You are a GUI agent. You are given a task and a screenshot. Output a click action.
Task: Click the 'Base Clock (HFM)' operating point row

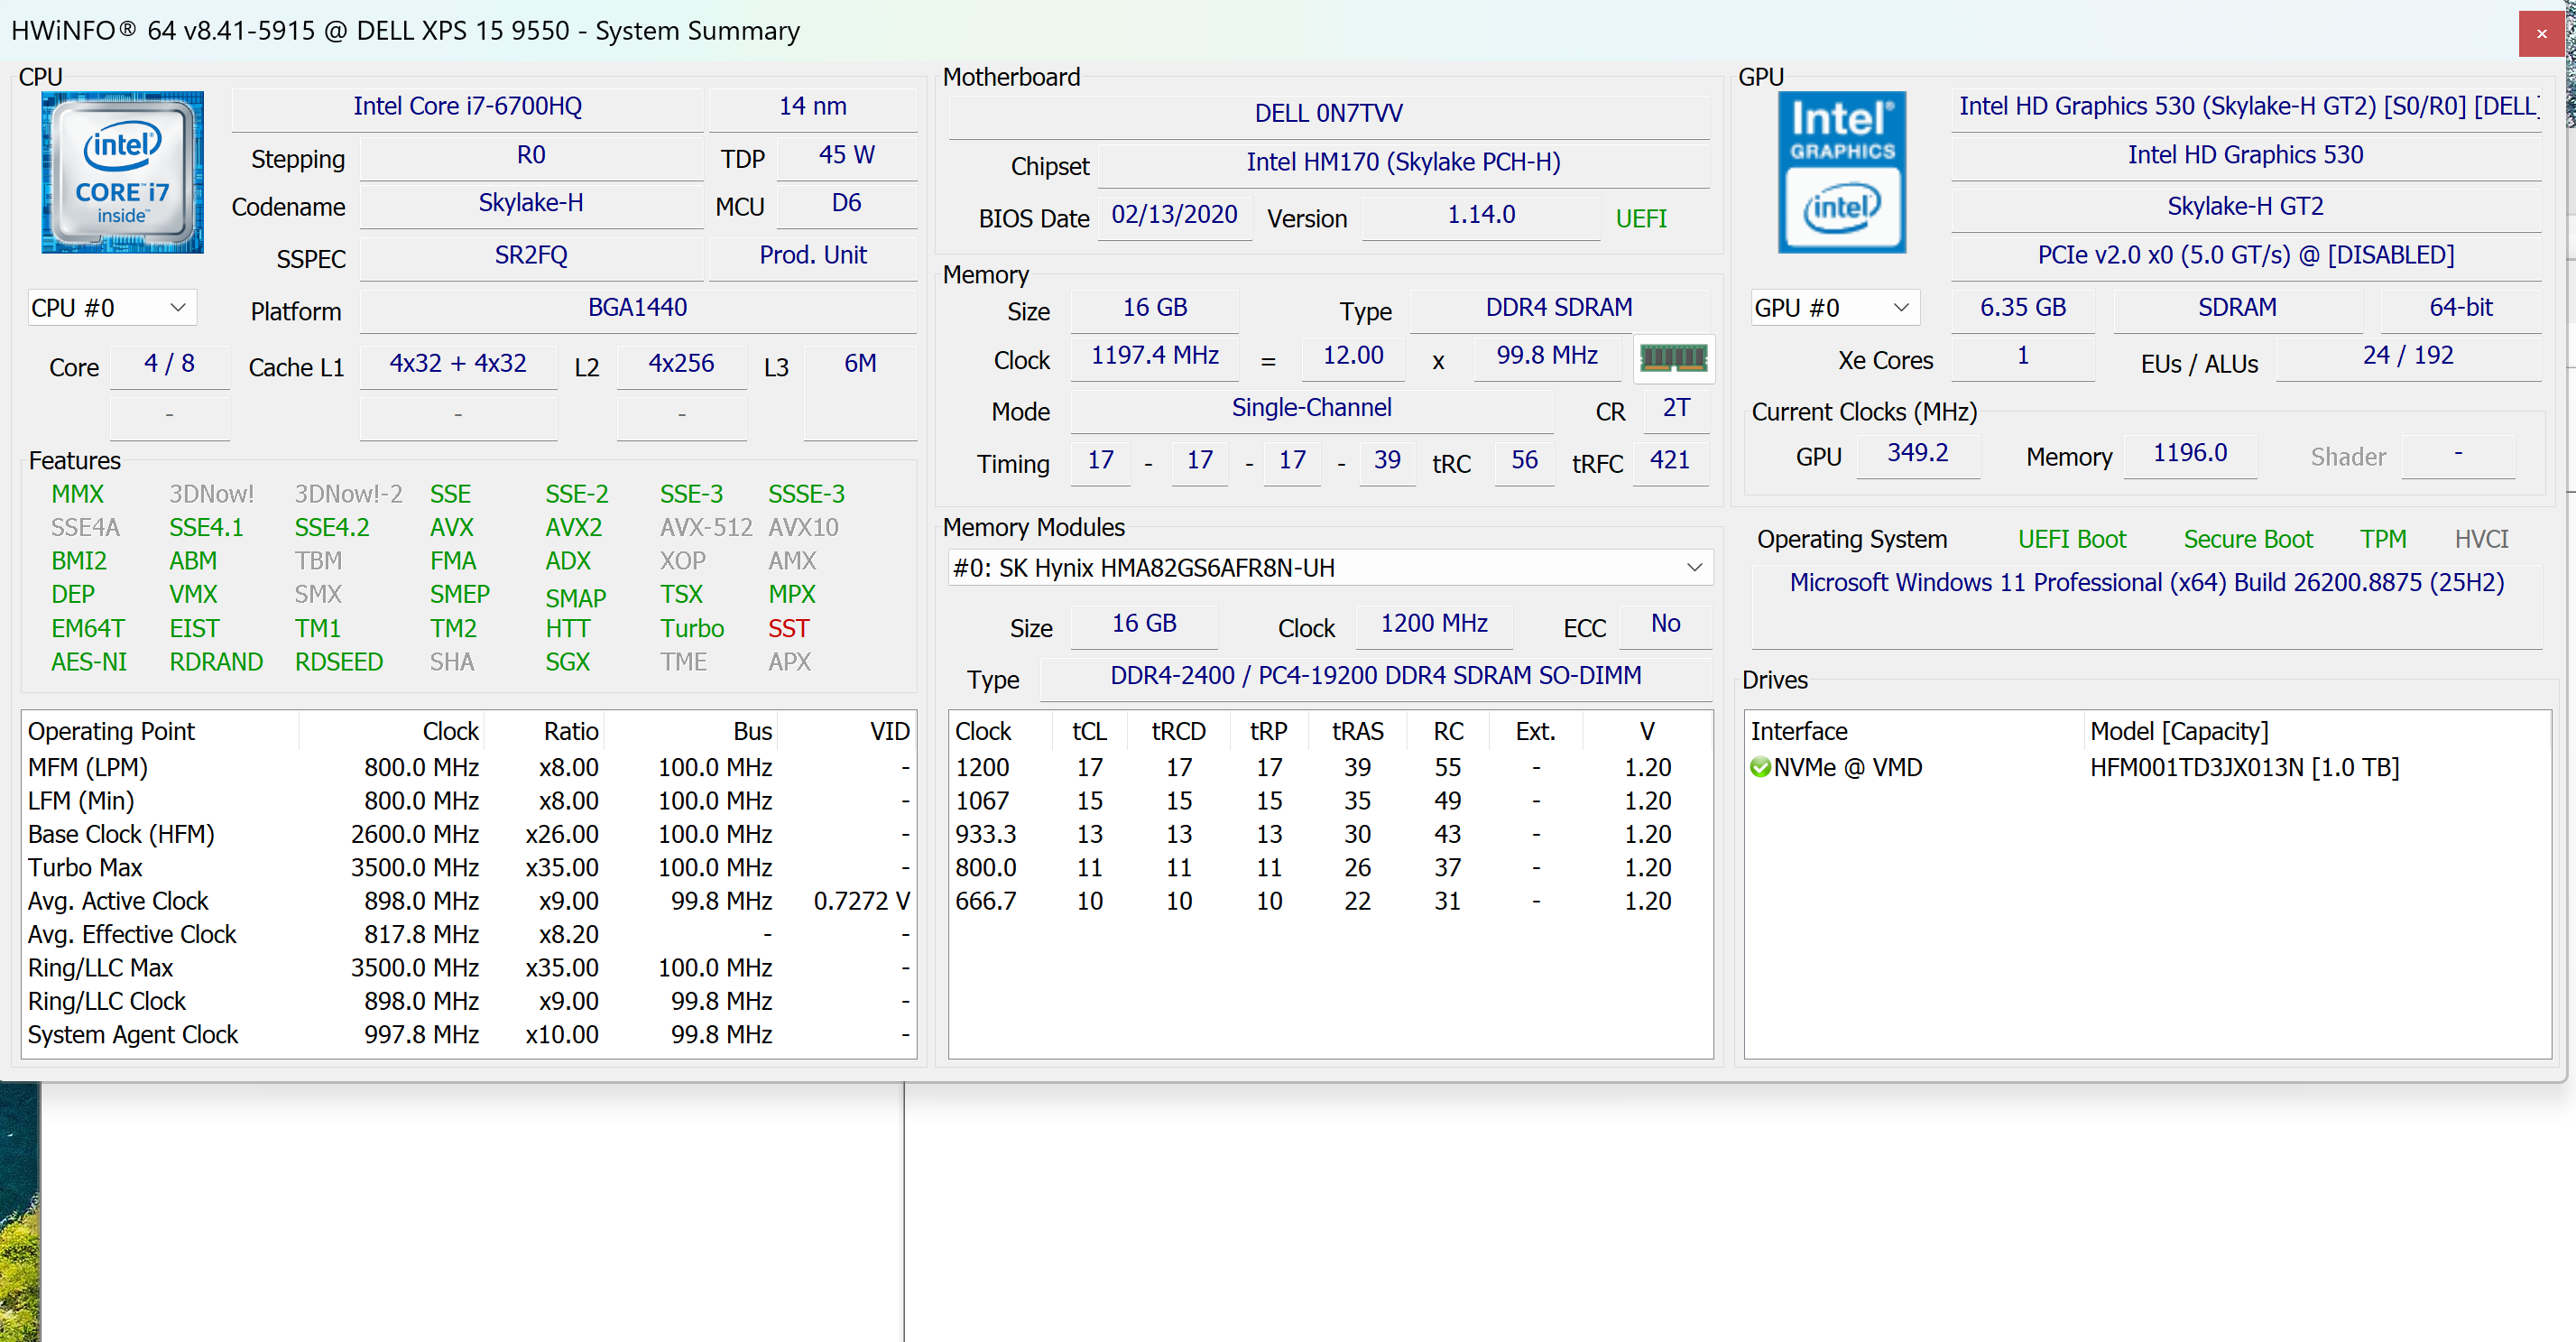click(x=468, y=834)
